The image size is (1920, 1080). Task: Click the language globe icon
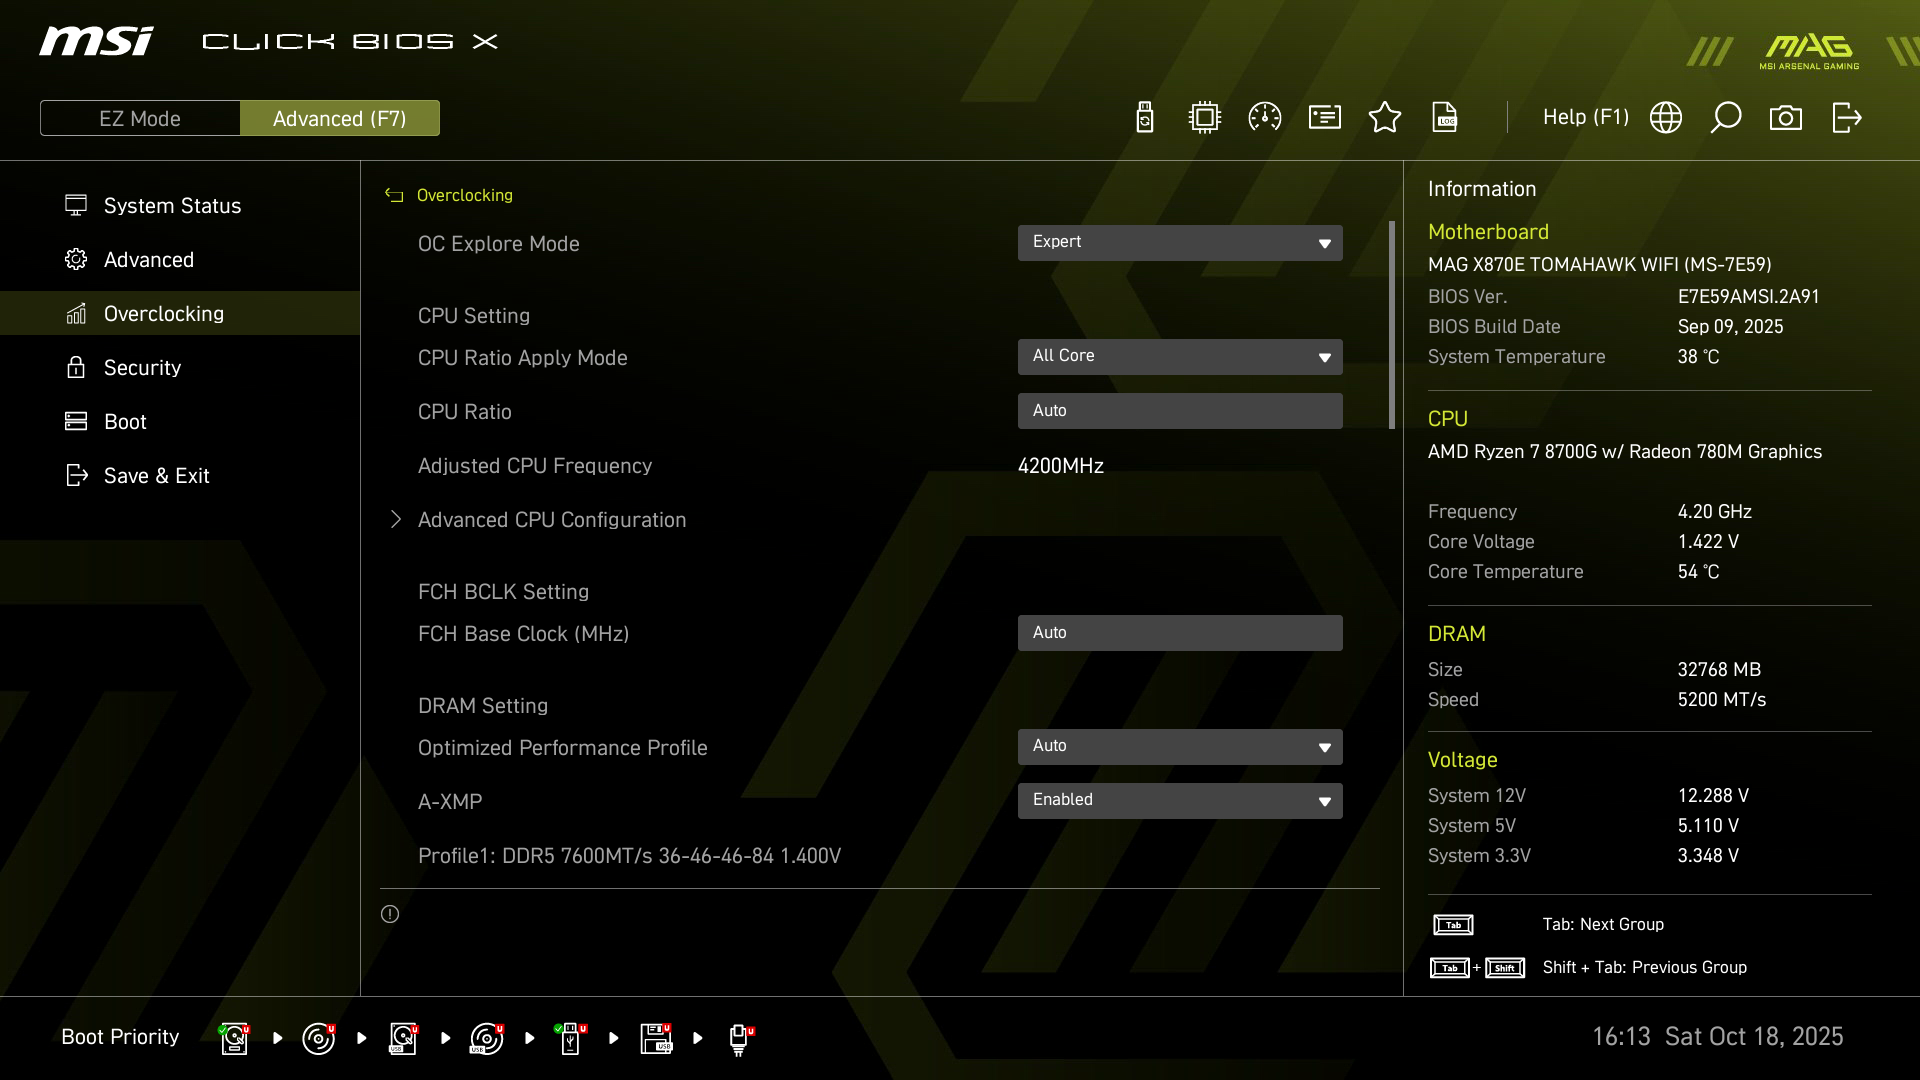point(1666,118)
